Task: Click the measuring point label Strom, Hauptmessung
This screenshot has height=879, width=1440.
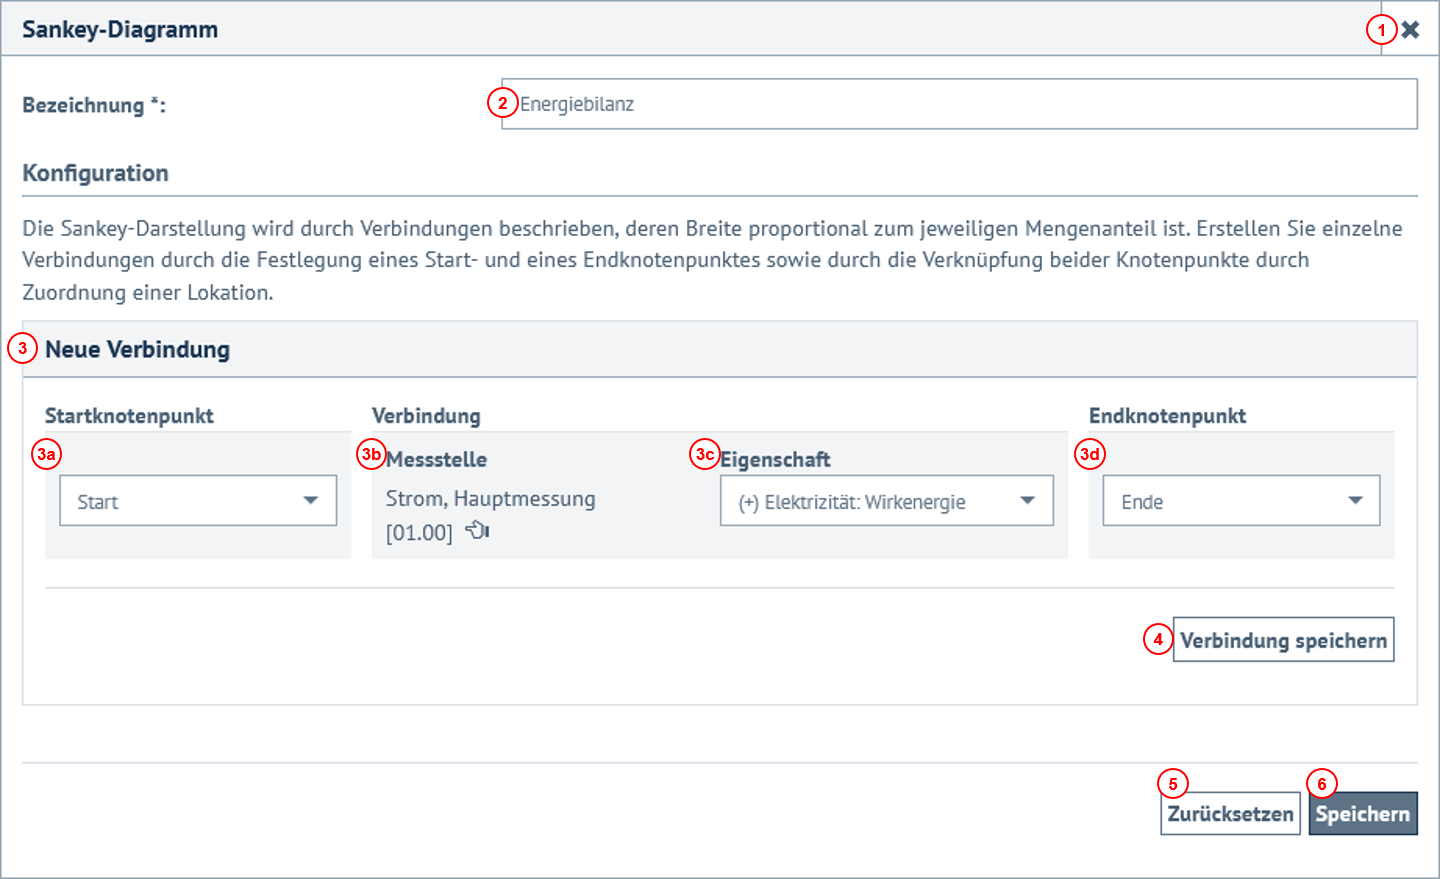Action: click(490, 498)
